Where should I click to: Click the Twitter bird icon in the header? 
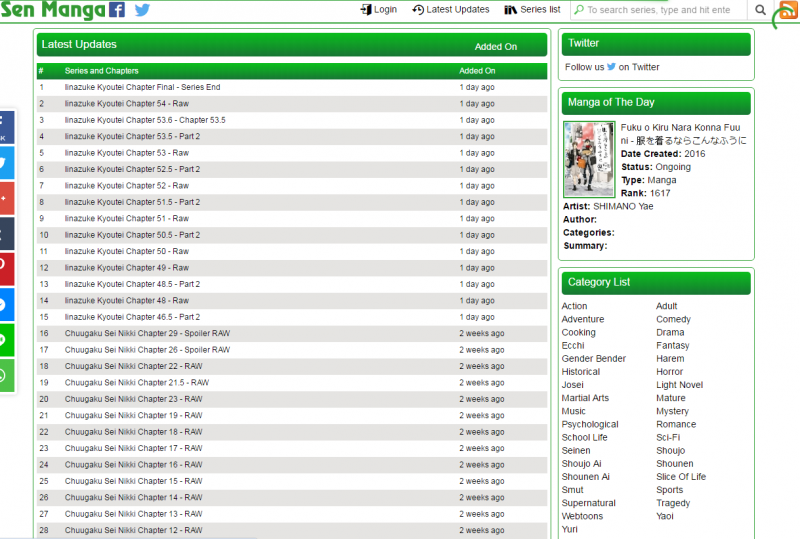(142, 10)
